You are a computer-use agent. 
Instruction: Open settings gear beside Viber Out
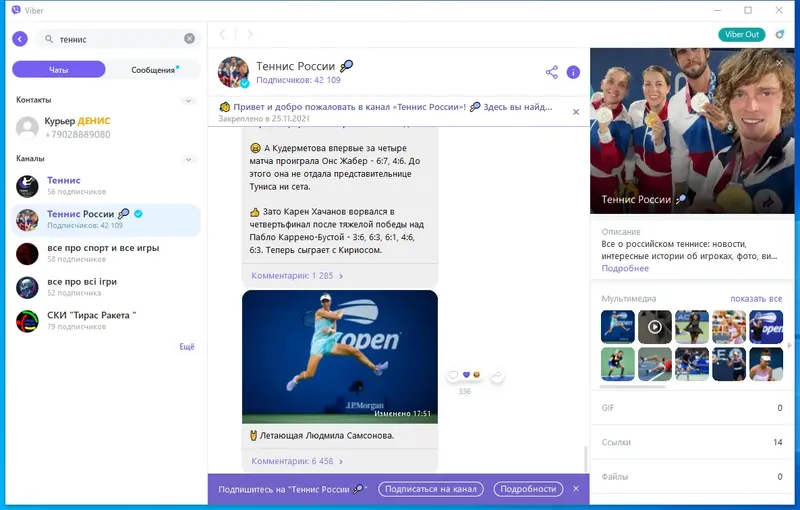[x=780, y=34]
